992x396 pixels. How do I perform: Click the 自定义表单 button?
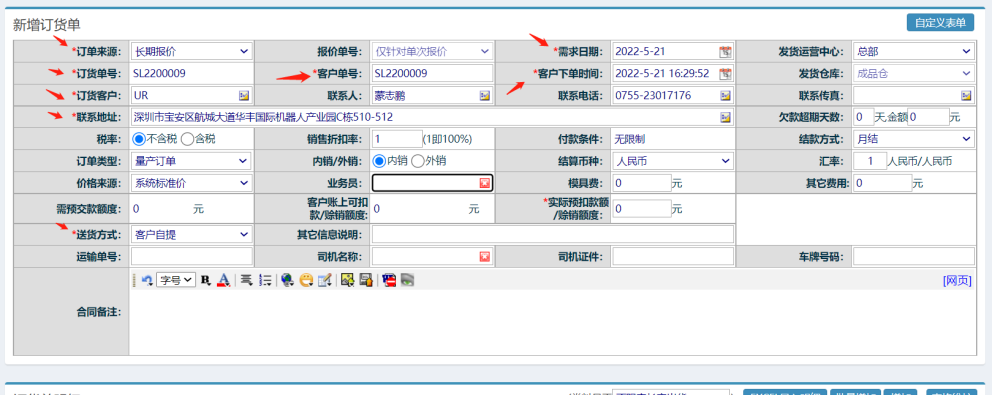coord(940,22)
